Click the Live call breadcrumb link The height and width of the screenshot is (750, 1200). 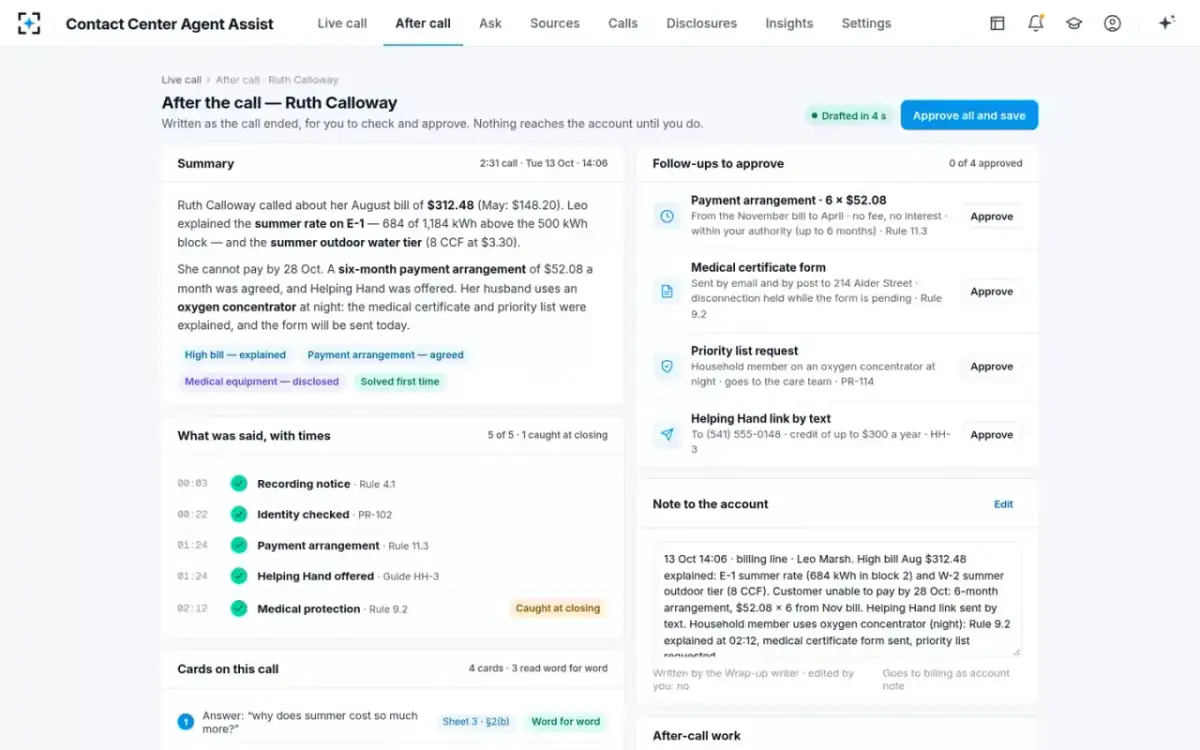(x=181, y=80)
